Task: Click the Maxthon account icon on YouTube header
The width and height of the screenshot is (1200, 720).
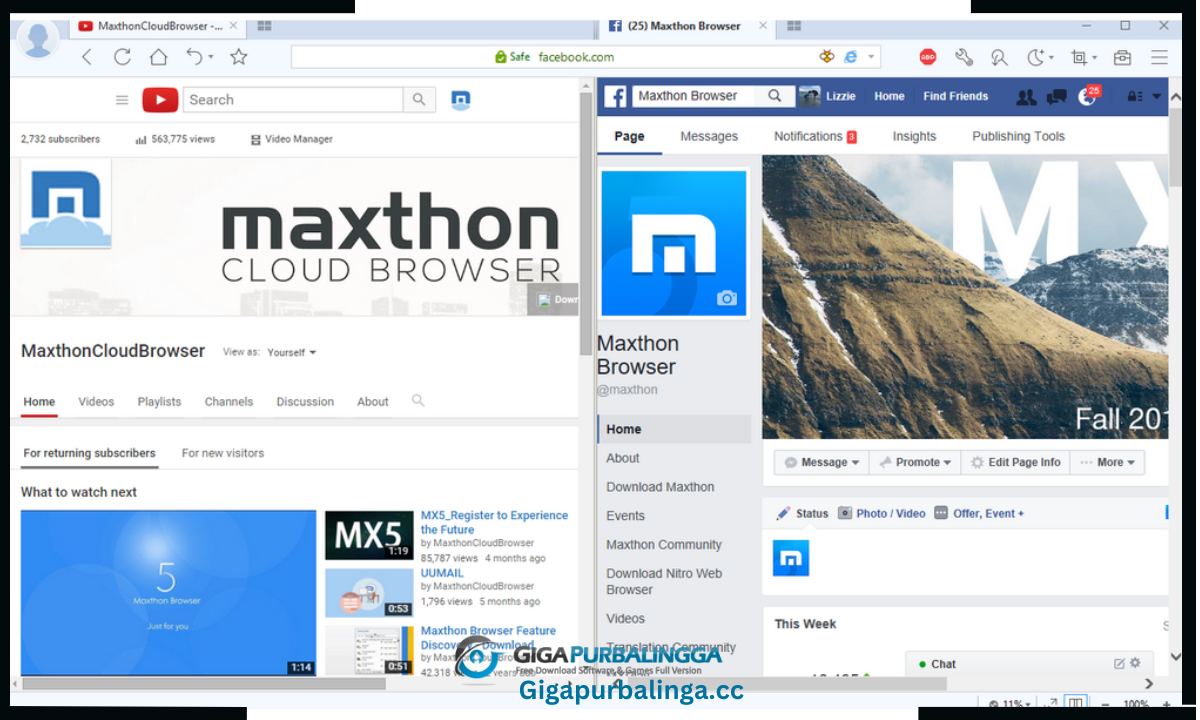Action: (460, 100)
